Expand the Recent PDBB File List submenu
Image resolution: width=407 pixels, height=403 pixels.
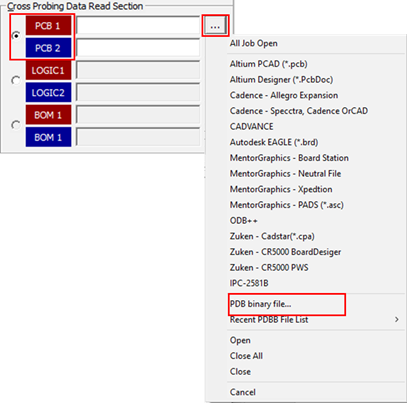pyautogui.click(x=313, y=320)
